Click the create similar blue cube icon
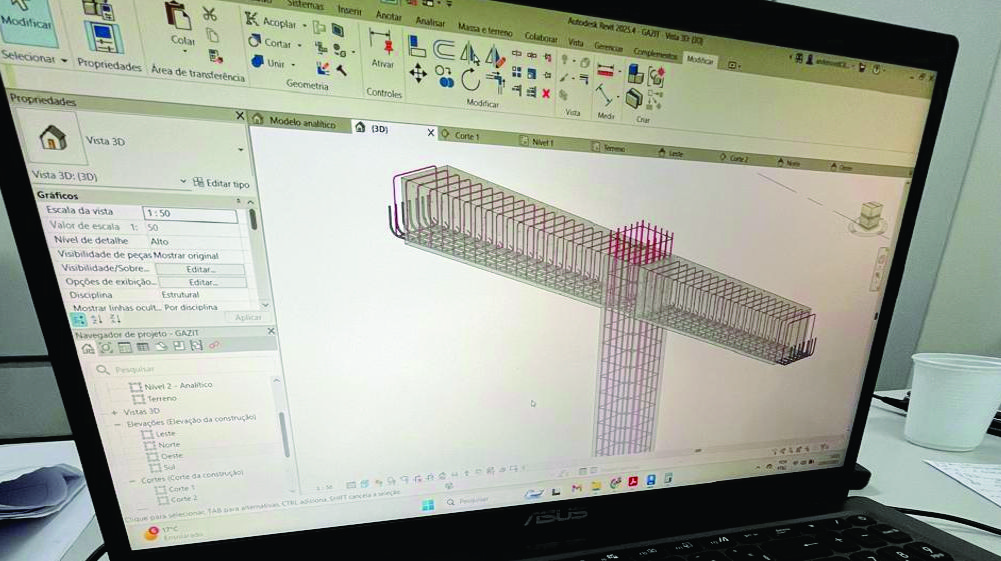This screenshot has width=1001, height=561. tap(636, 74)
